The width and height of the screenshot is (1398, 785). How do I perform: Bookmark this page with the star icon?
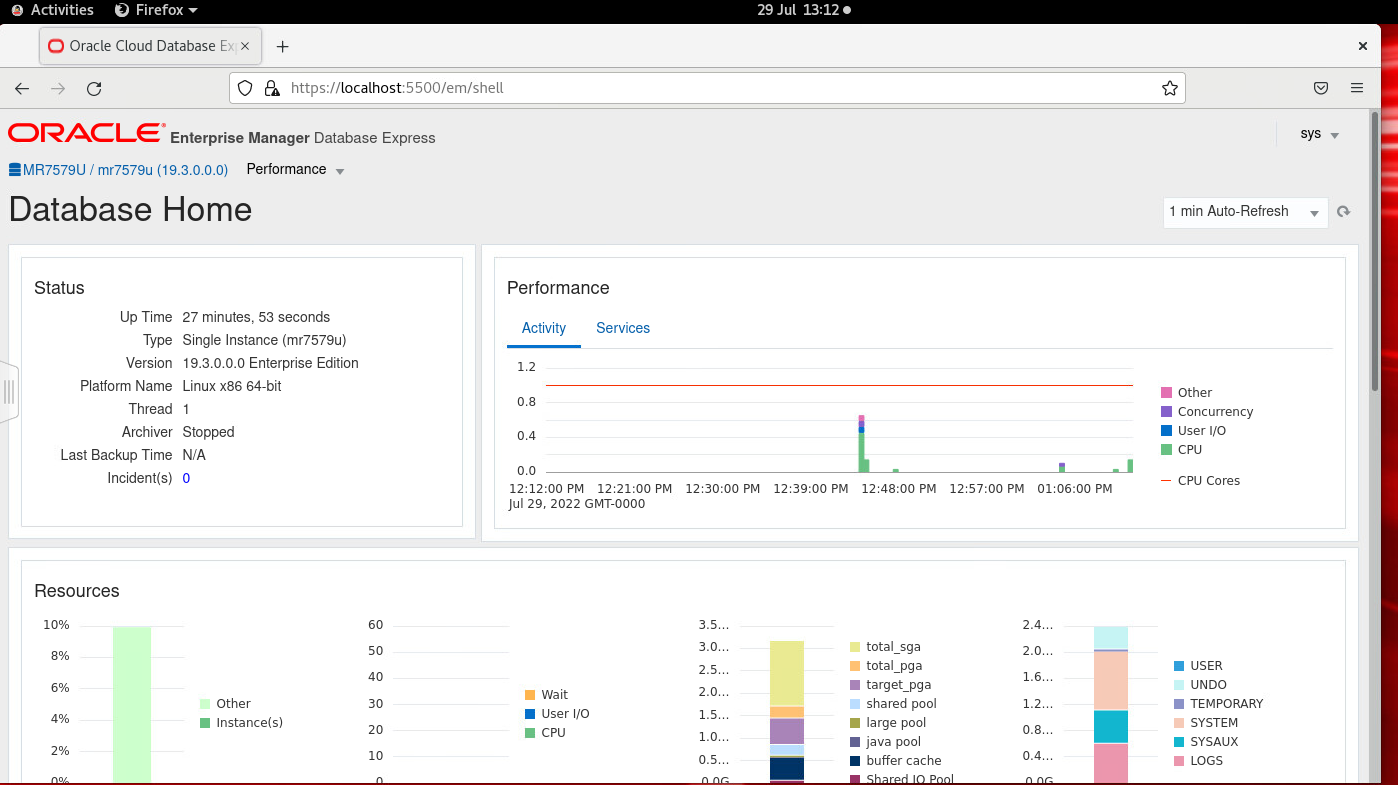pos(1169,88)
